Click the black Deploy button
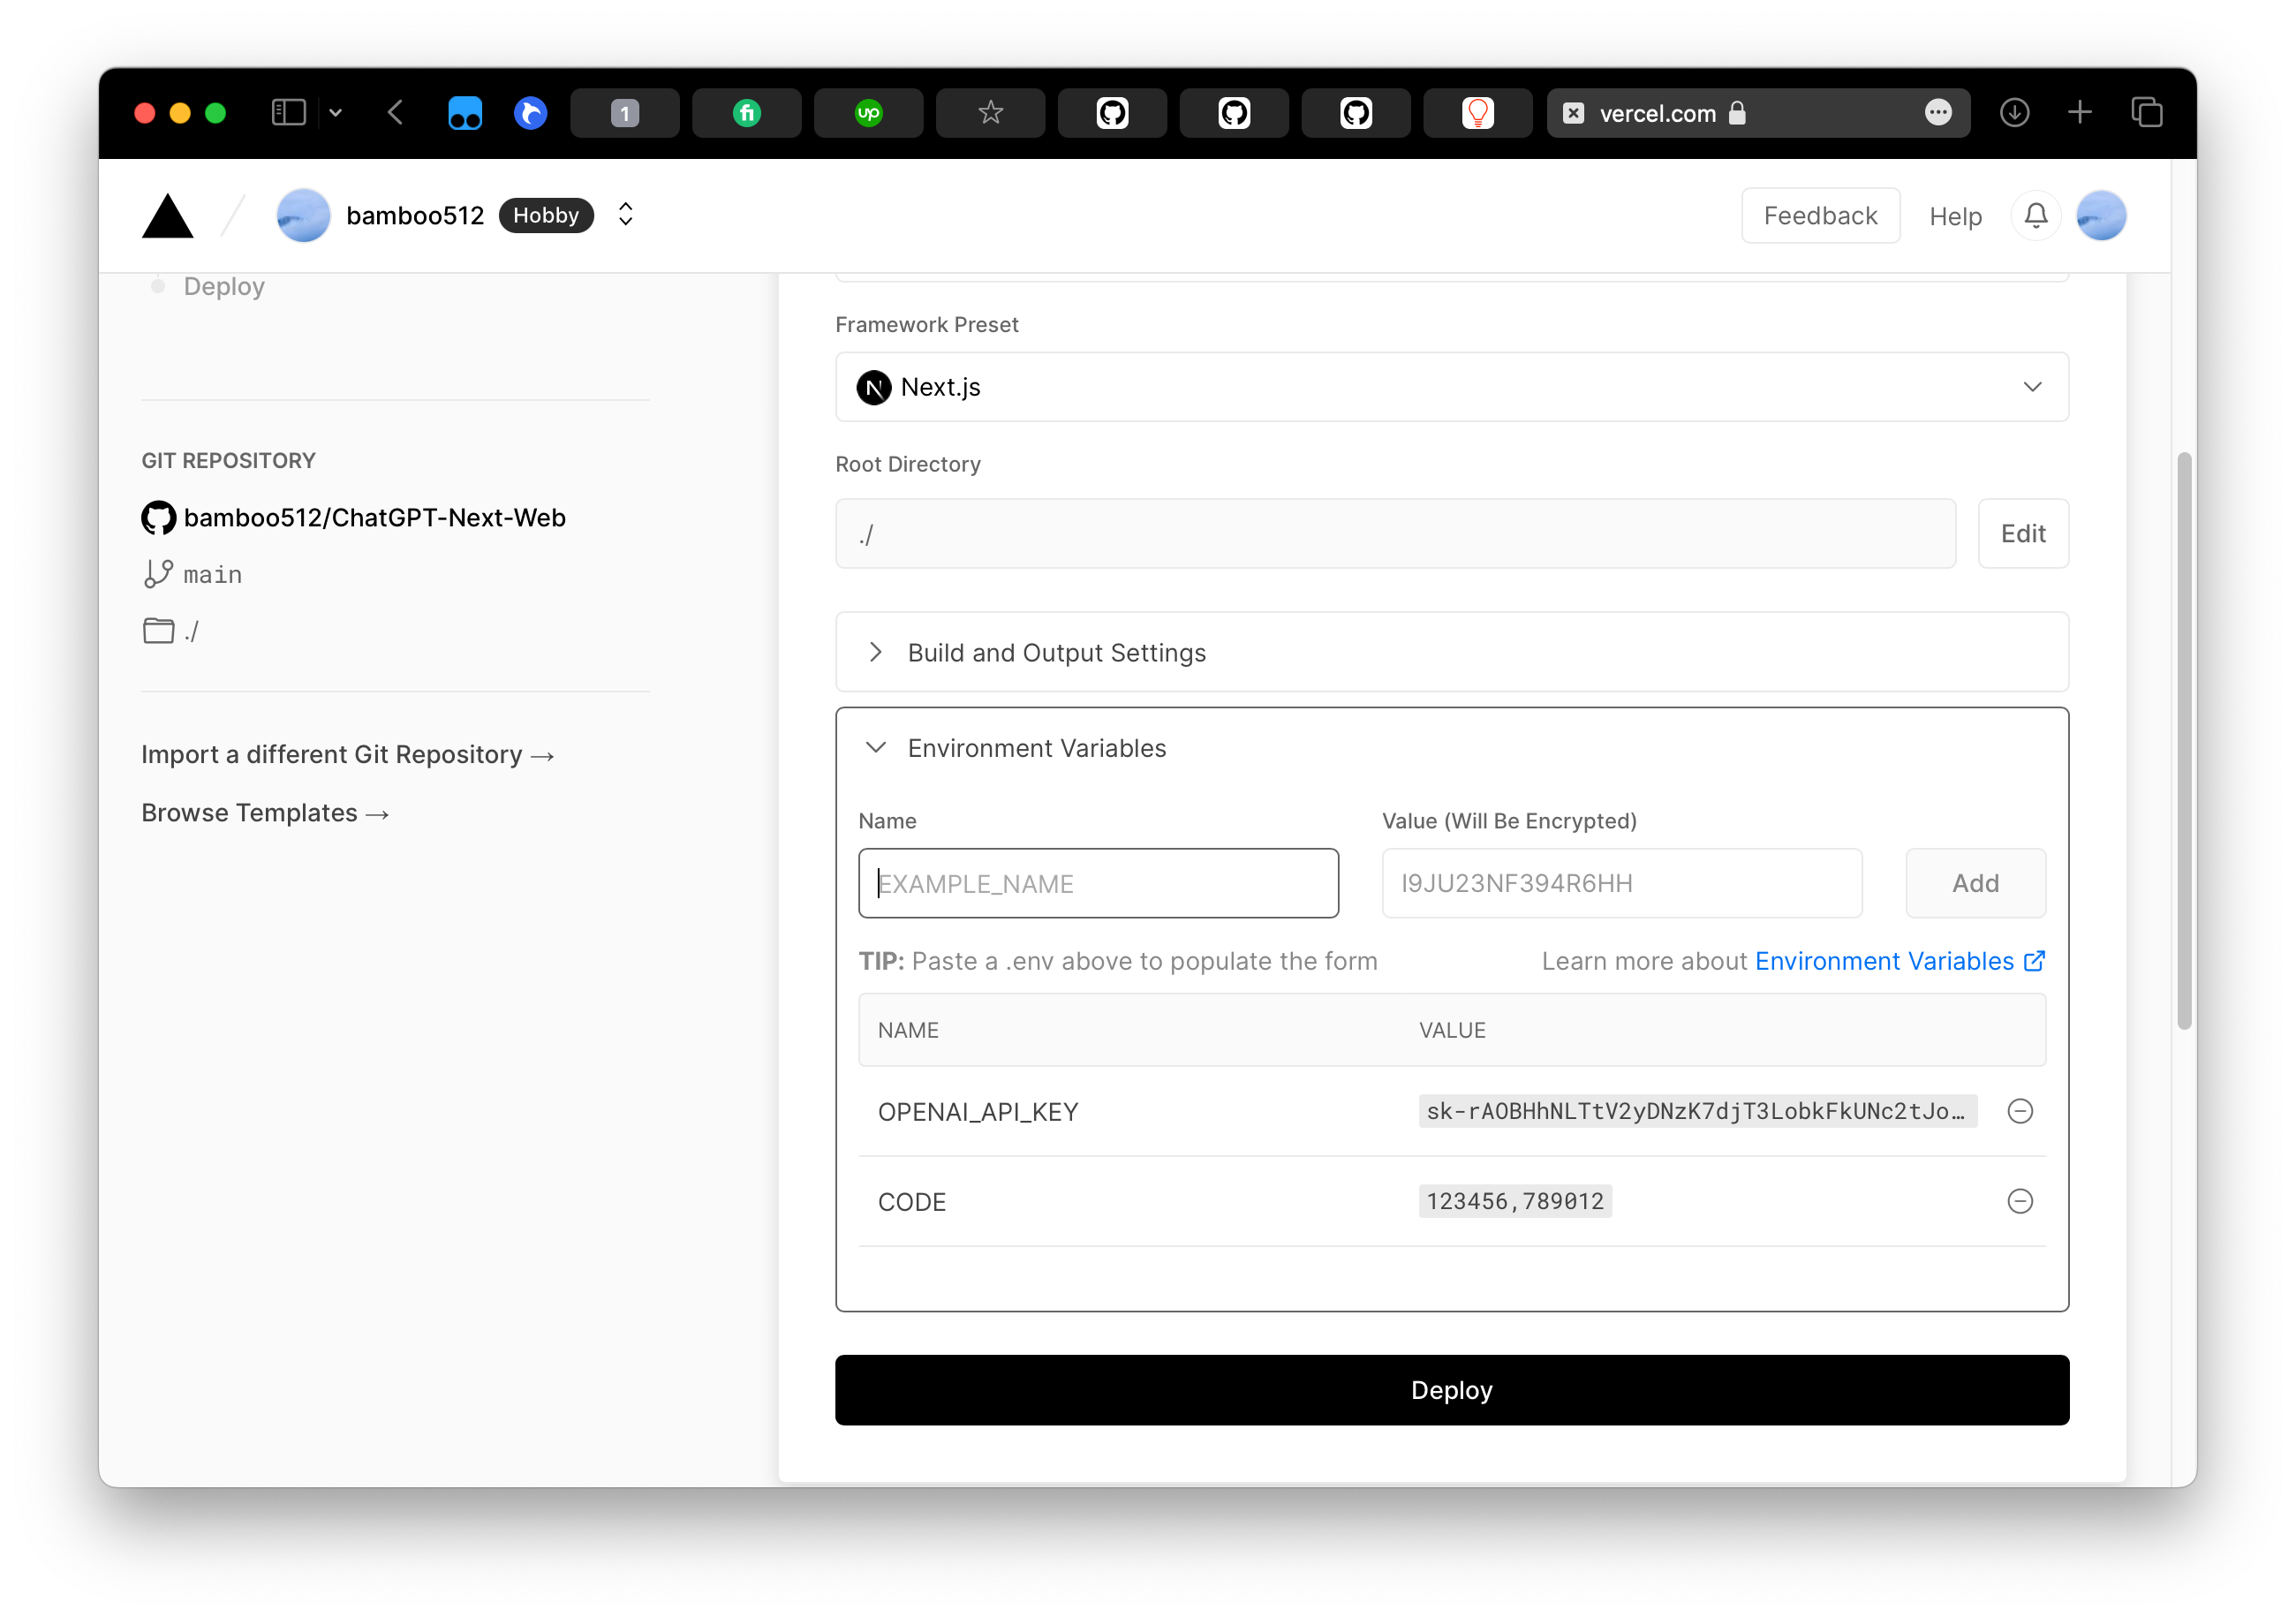2296x1618 pixels. (x=1451, y=1390)
